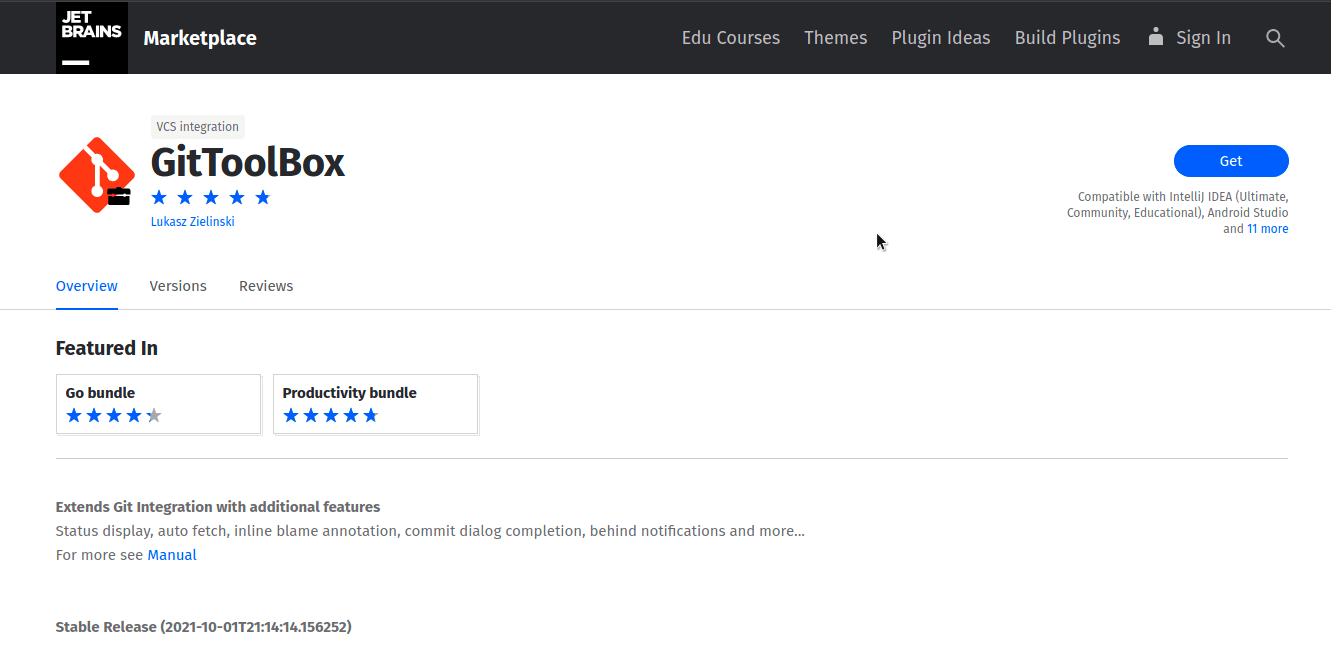Open the Manual link
Image resolution: width=1331 pixels, height=652 pixels.
point(172,554)
